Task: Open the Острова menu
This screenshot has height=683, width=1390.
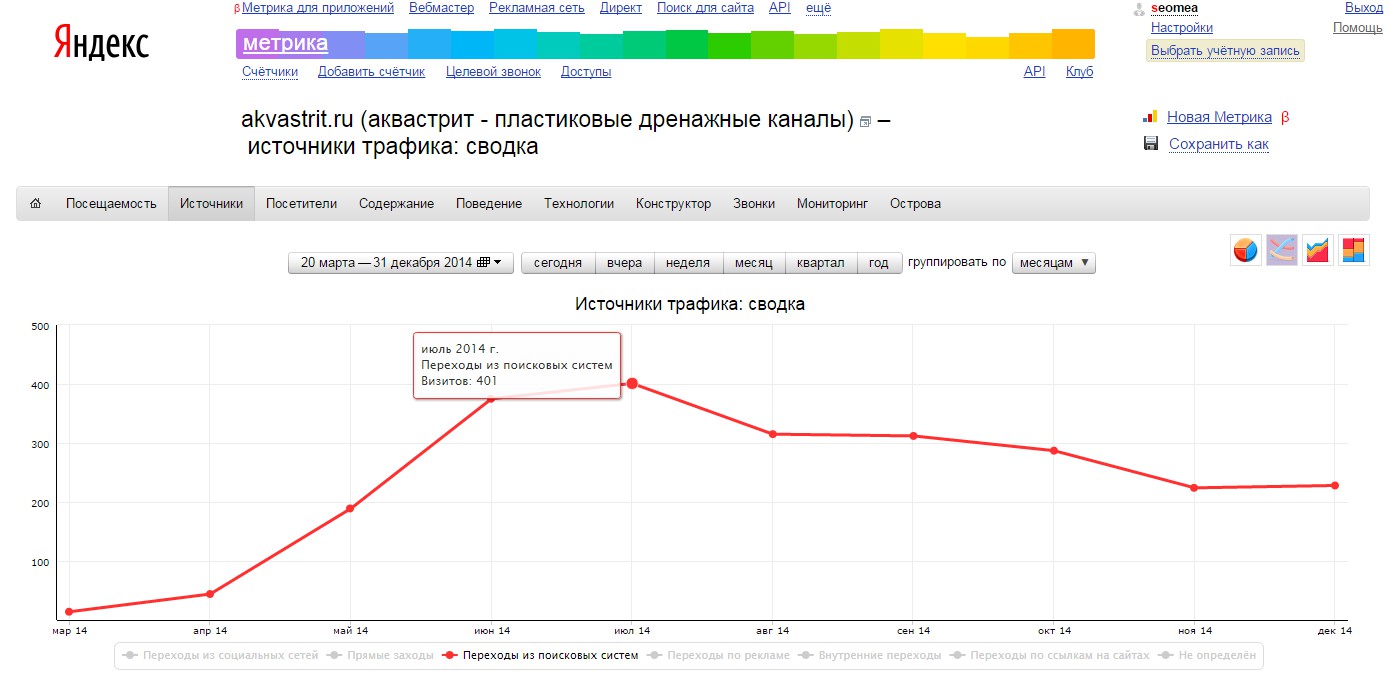Action: pyautogui.click(x=915, y=203)
